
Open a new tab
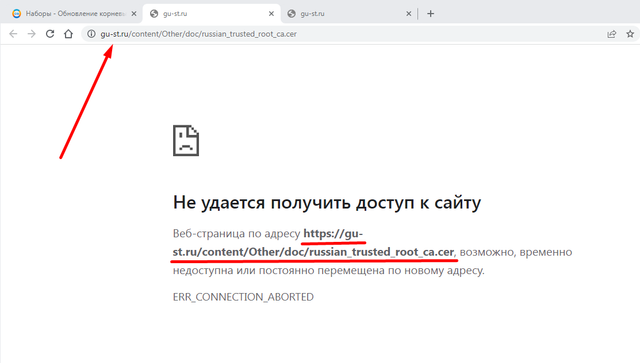[430, 13]
